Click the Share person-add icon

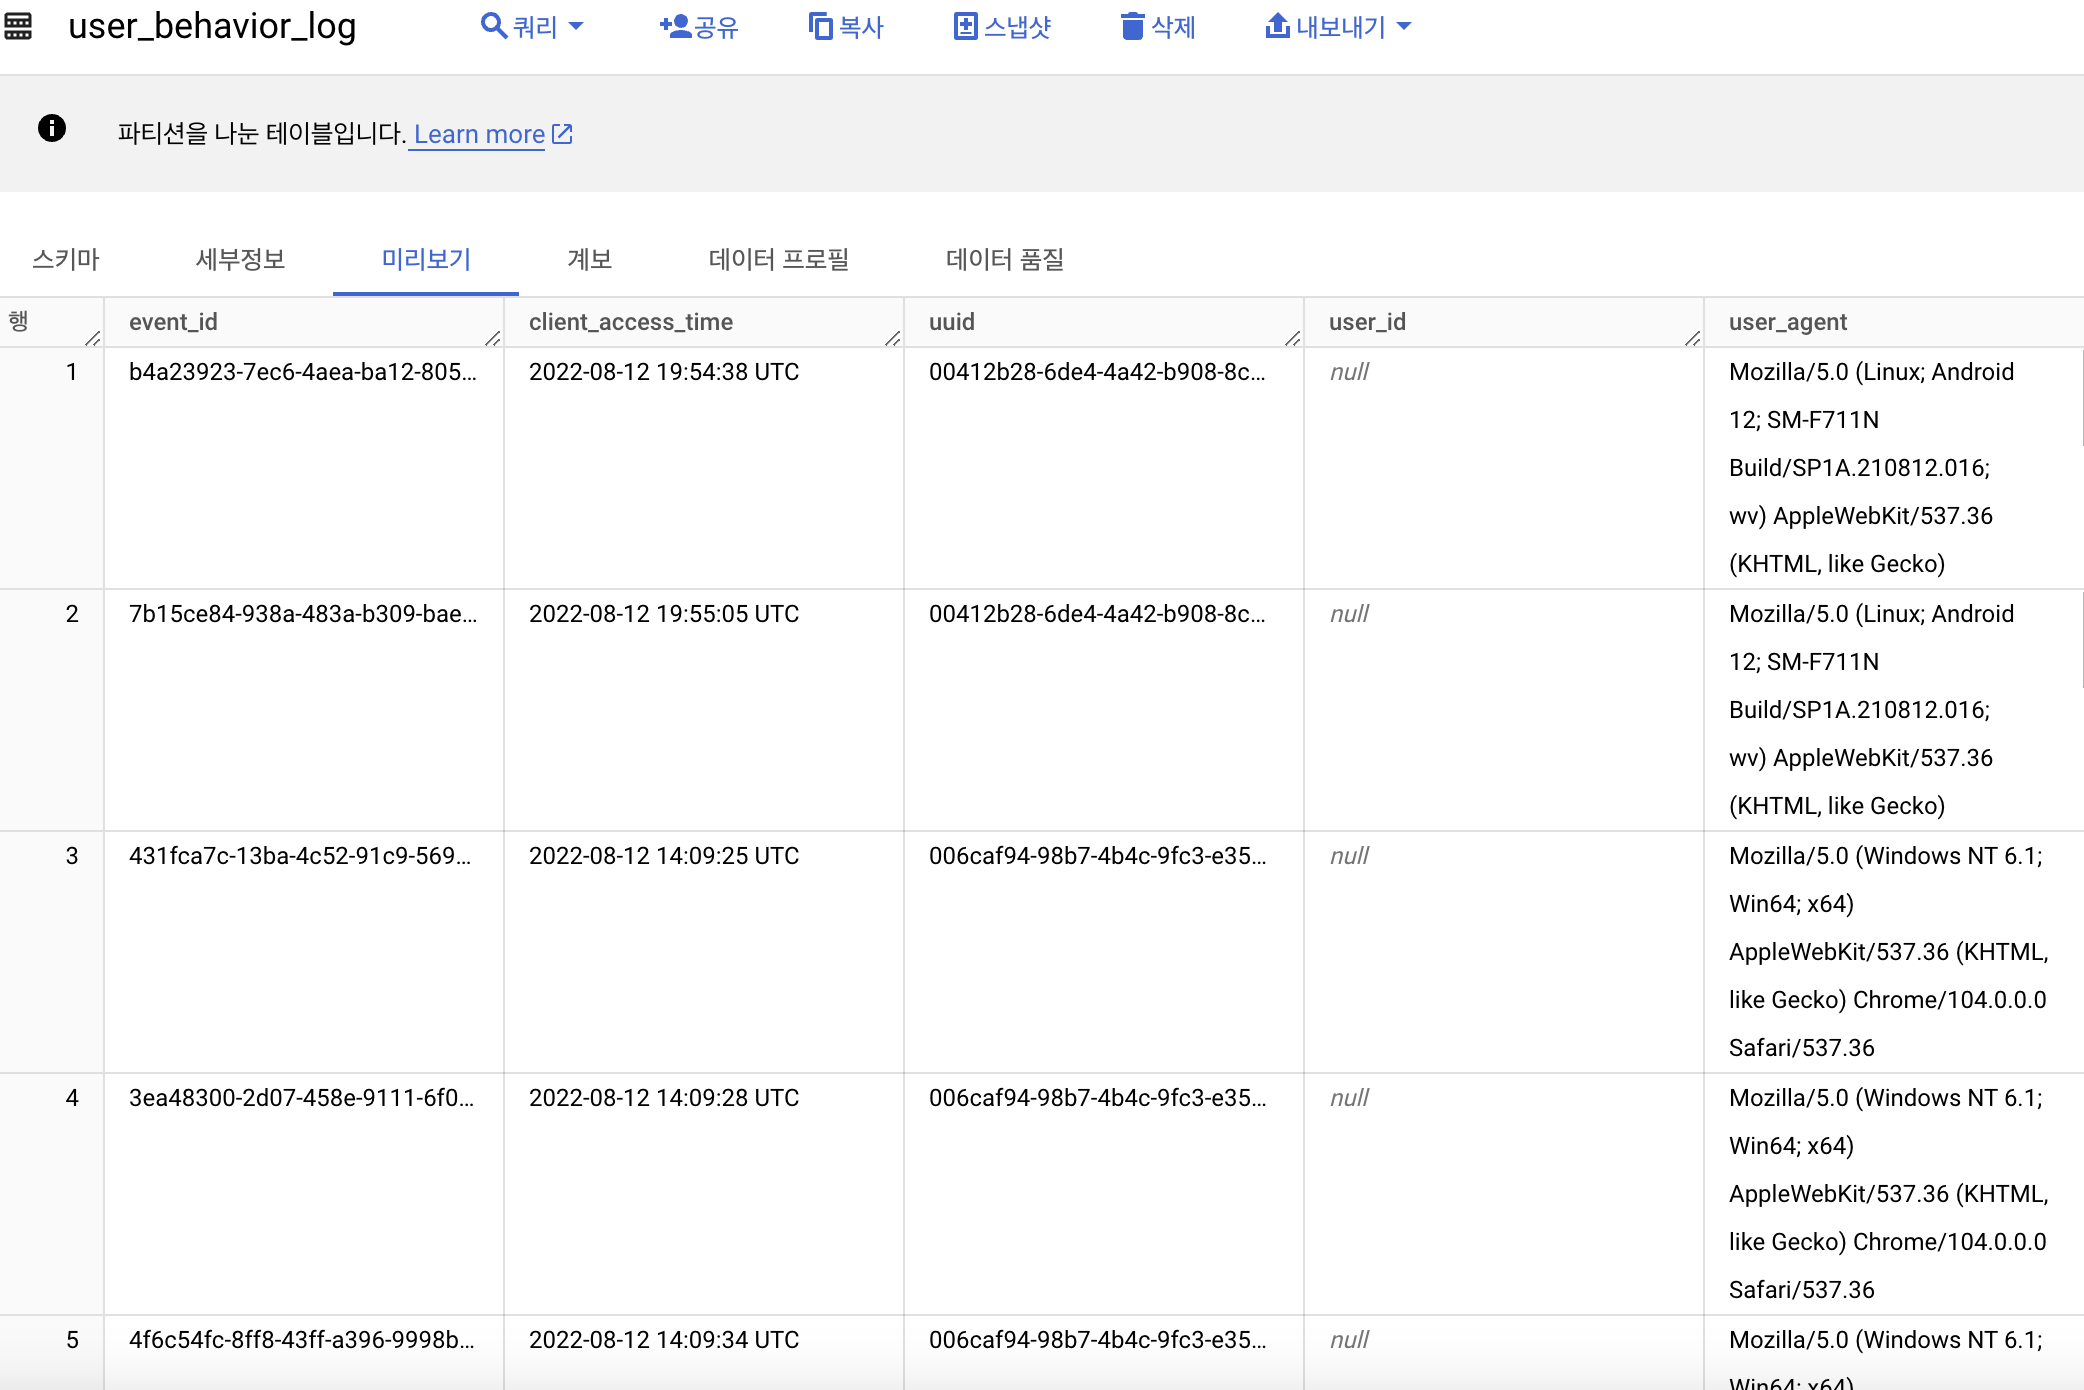click(676, 26)
